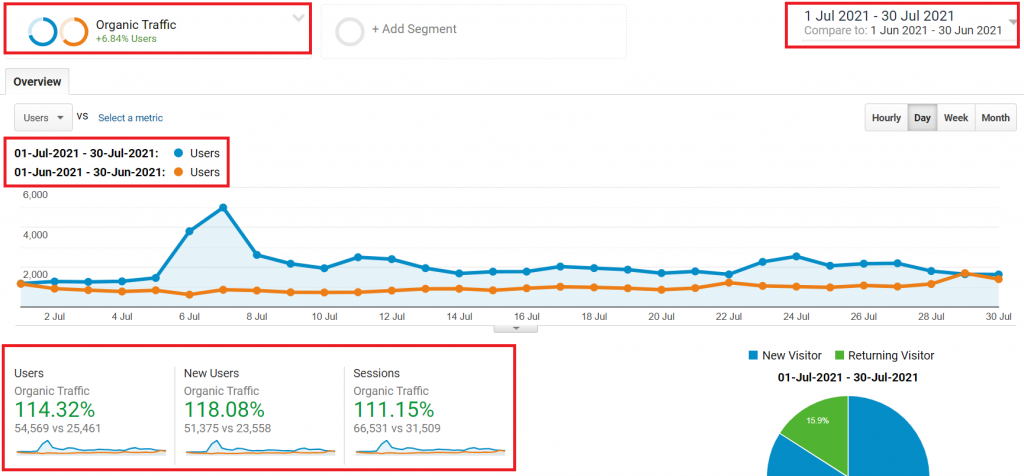Click the 24 Jul blue data point
Viewport: 1024px width, 476px height.
[796, 257]
